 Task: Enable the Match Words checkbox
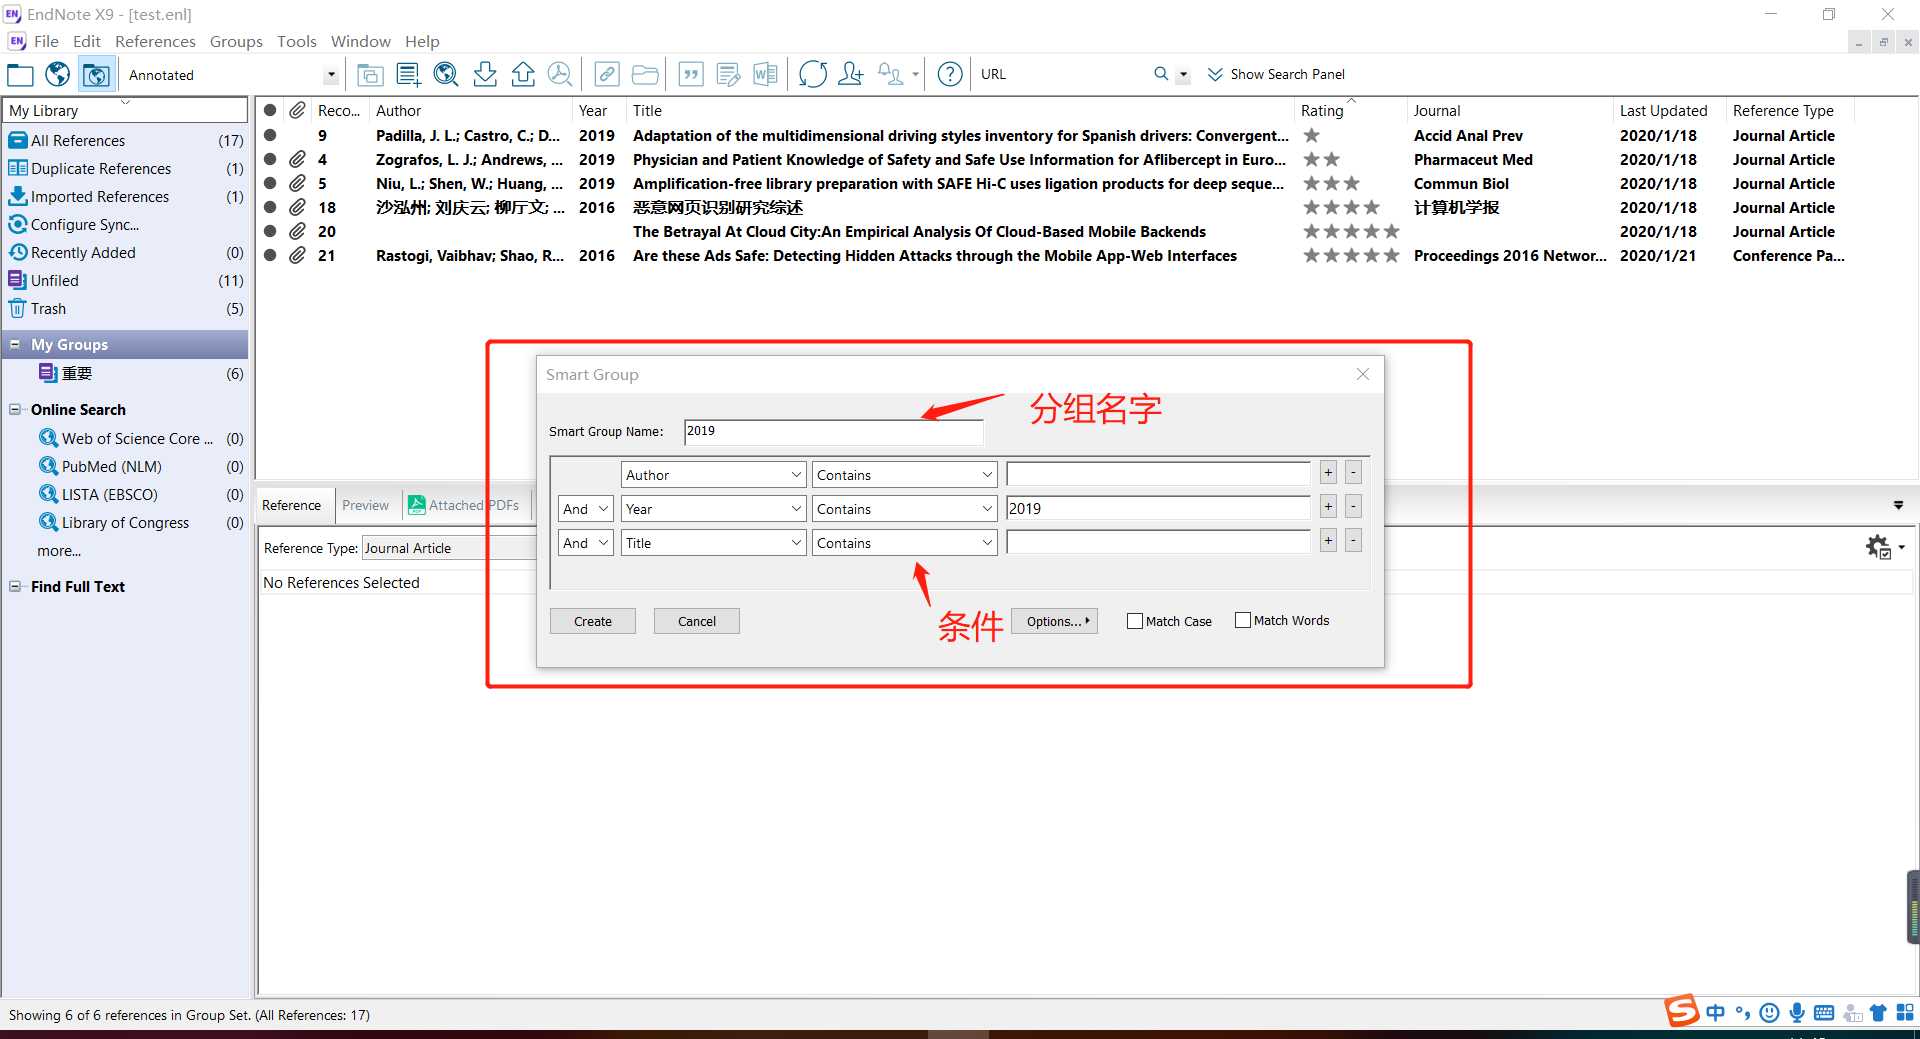pyautogui.click(x=1243, y=620)
